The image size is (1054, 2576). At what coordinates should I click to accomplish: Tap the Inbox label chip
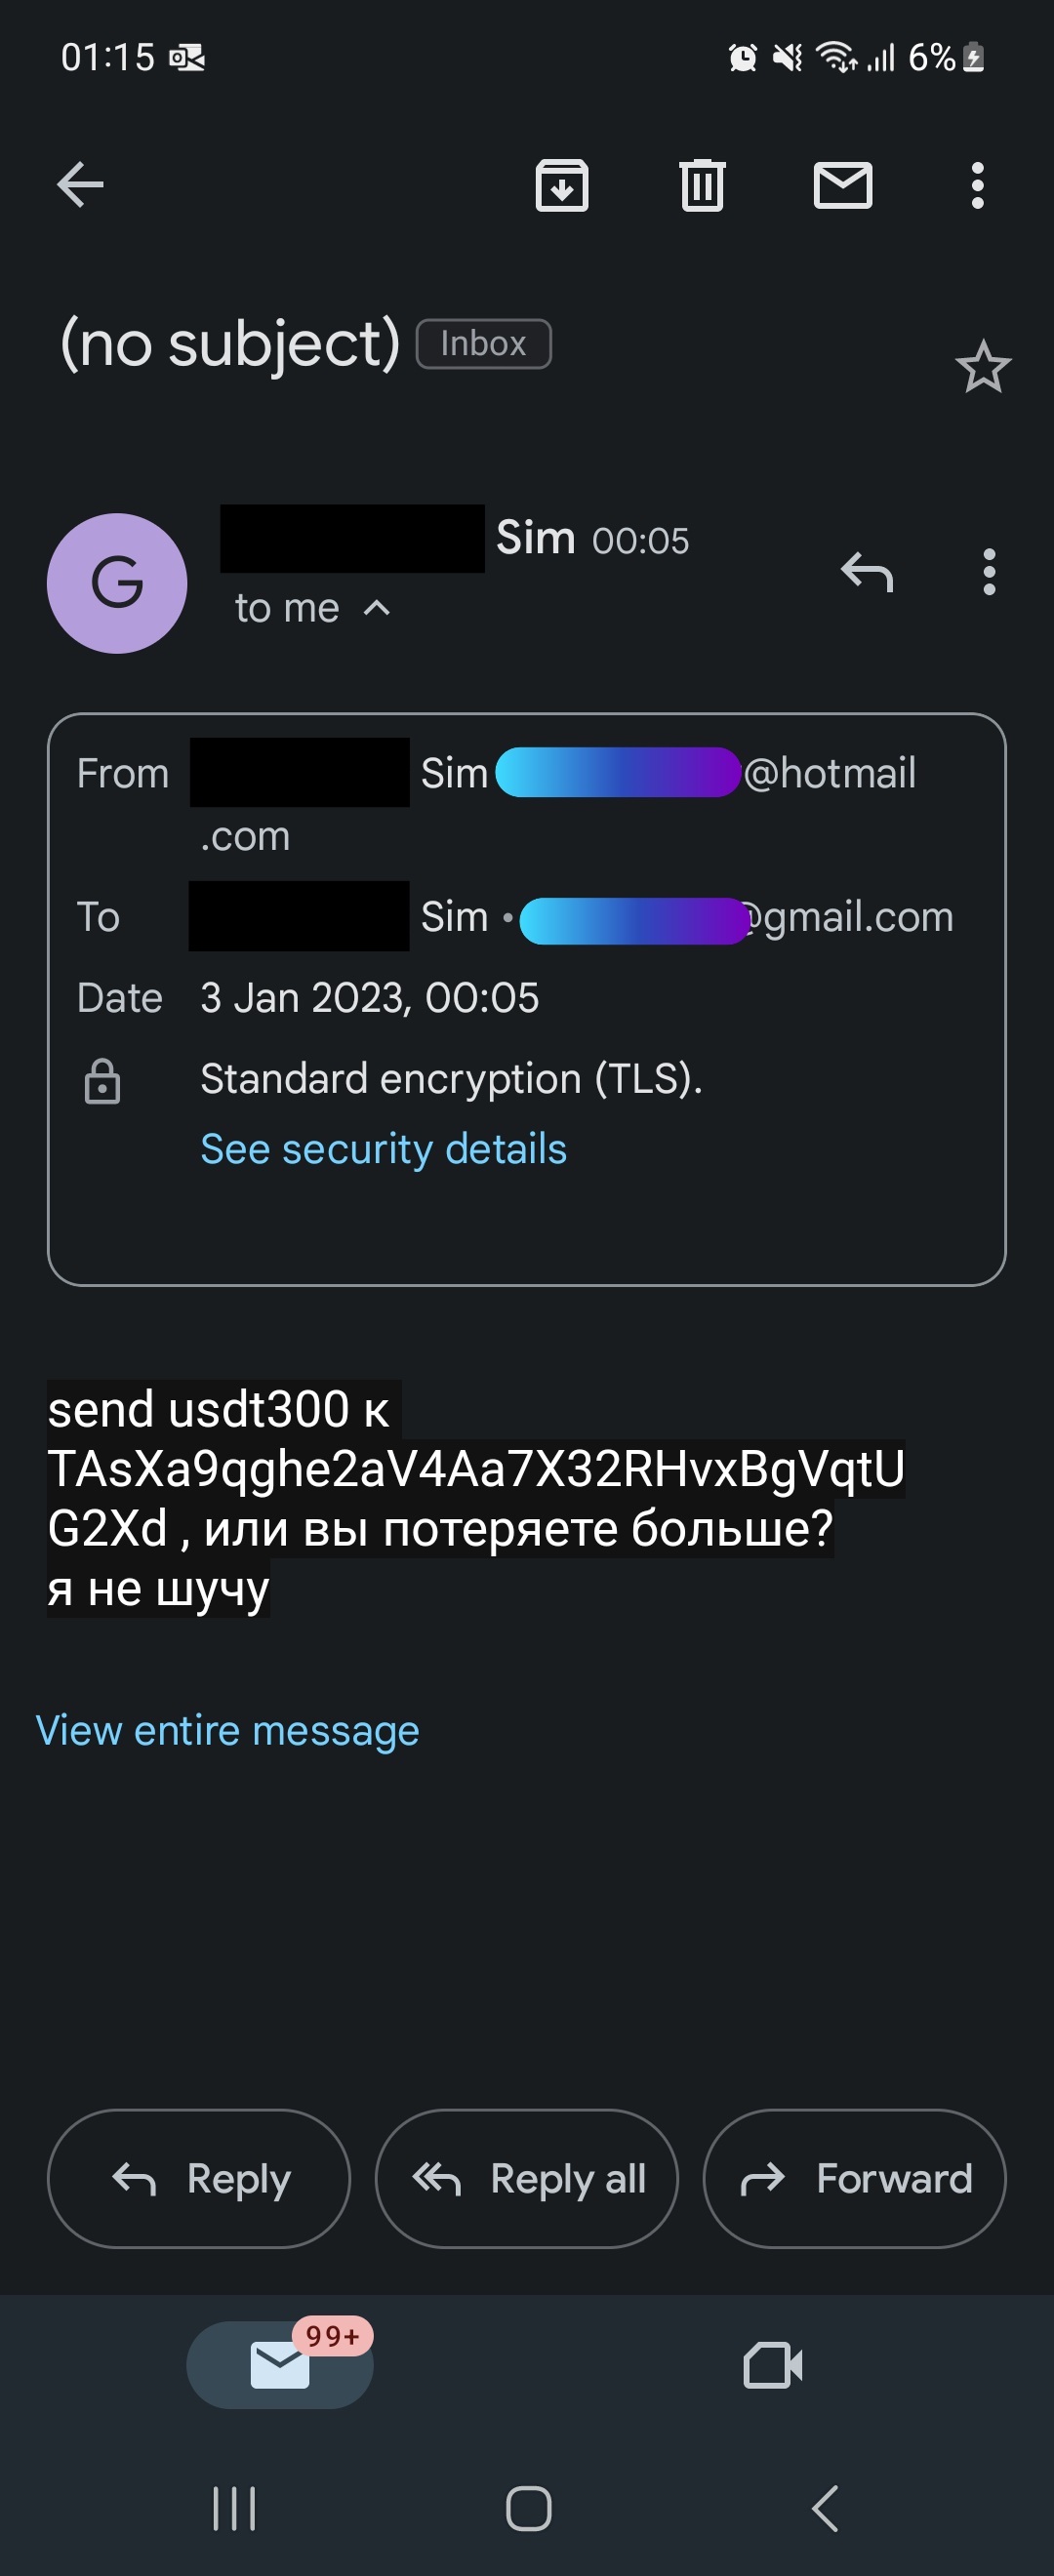point(483,344)
